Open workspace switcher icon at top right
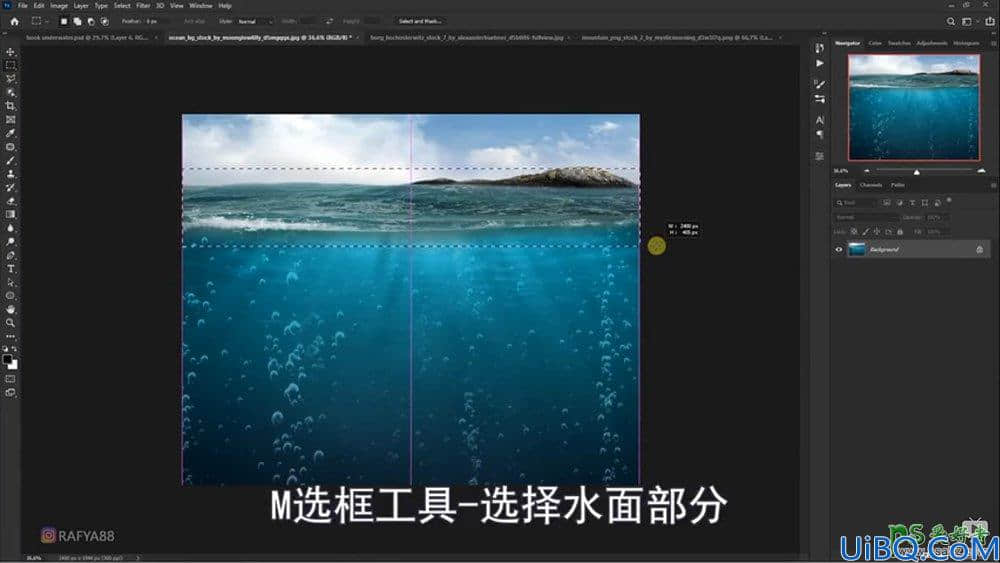The image size is (1000, 563). tap(967, 21)
